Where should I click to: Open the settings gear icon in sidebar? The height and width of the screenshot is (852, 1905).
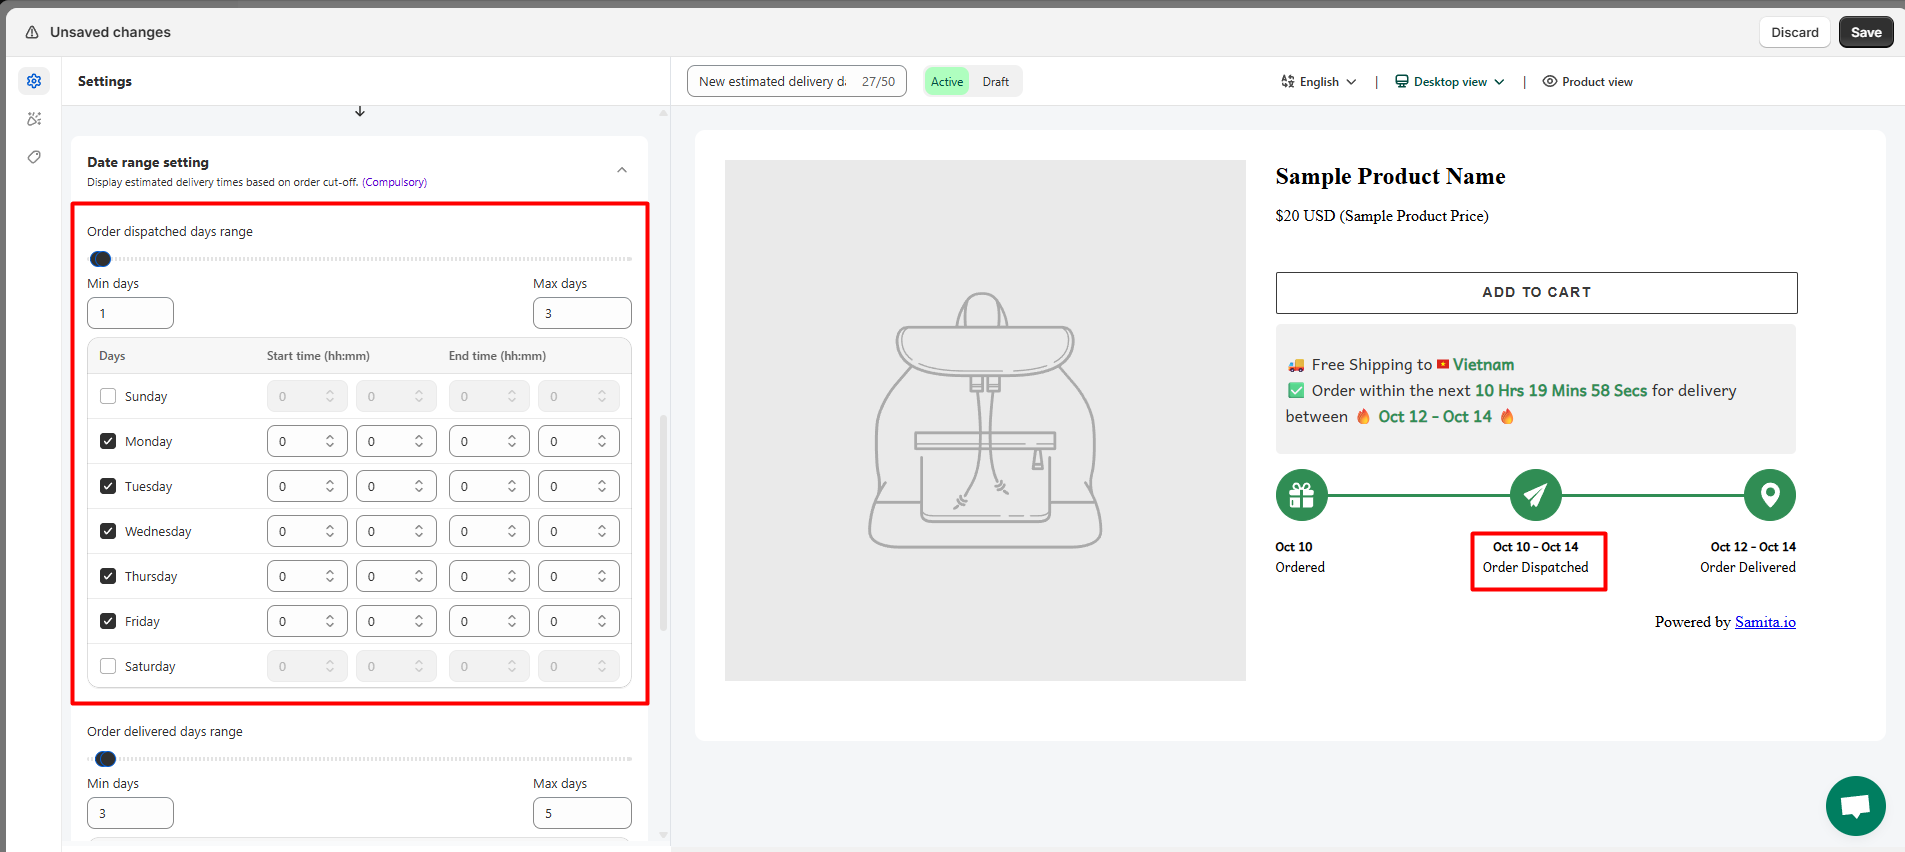tap(34, 81)
